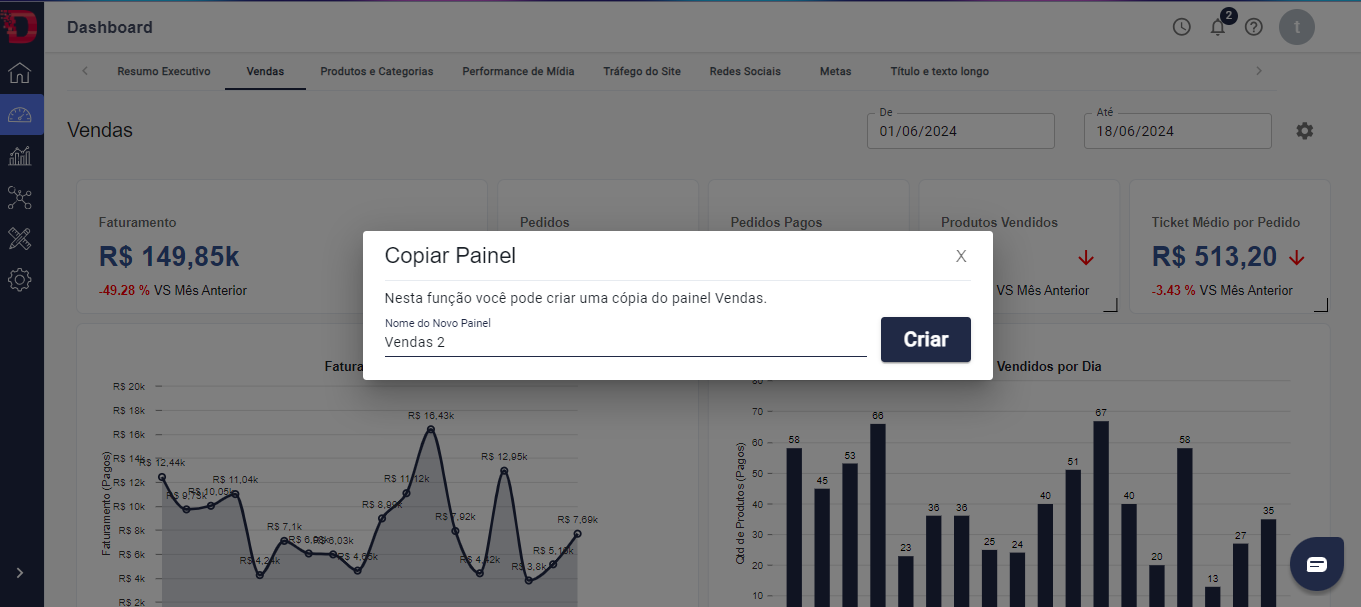This screenshot has width=1361, height=607.
Task: Open the network nodes sidebar icon
Action: tap(20, 197)
